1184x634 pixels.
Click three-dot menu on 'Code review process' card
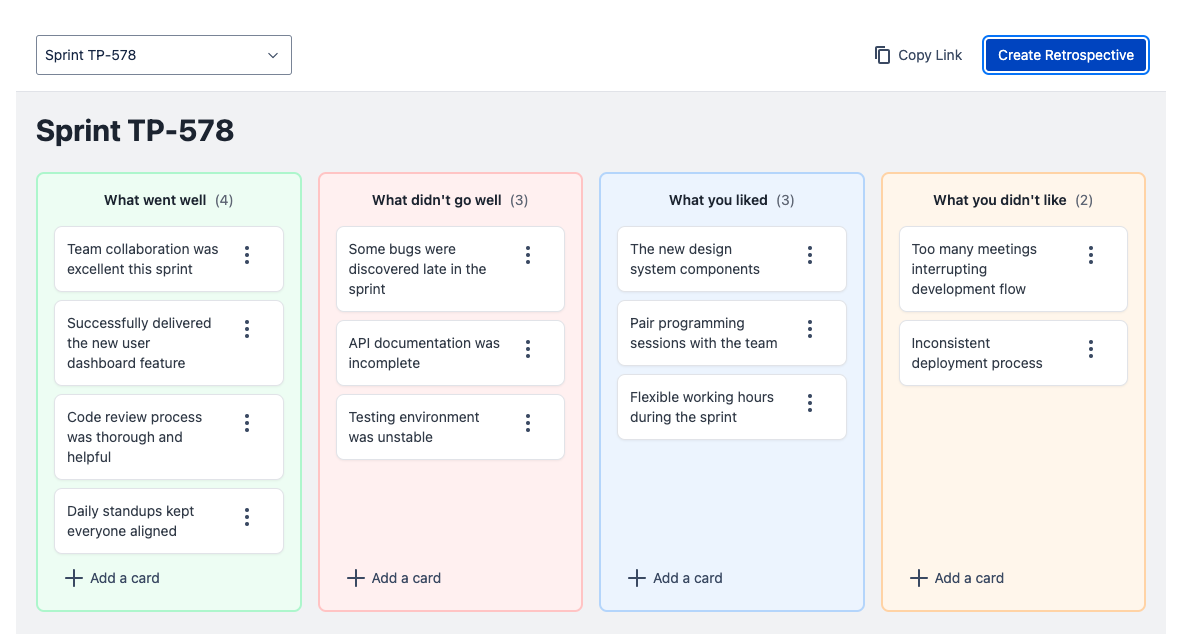[x=247, y=423]
